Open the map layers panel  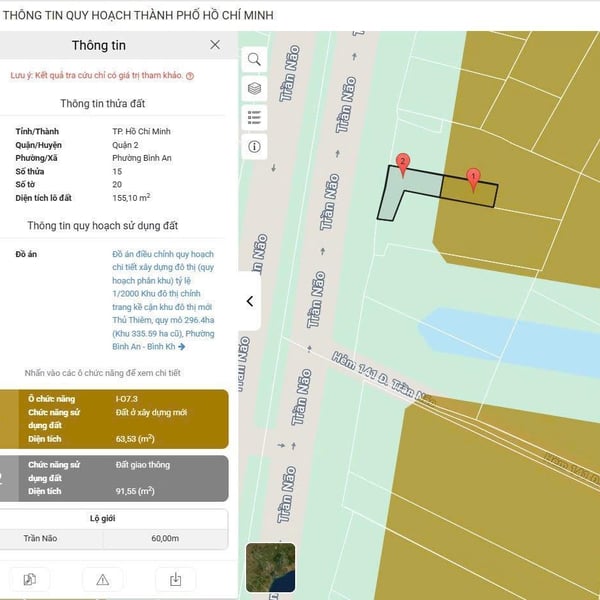[254, 88]
